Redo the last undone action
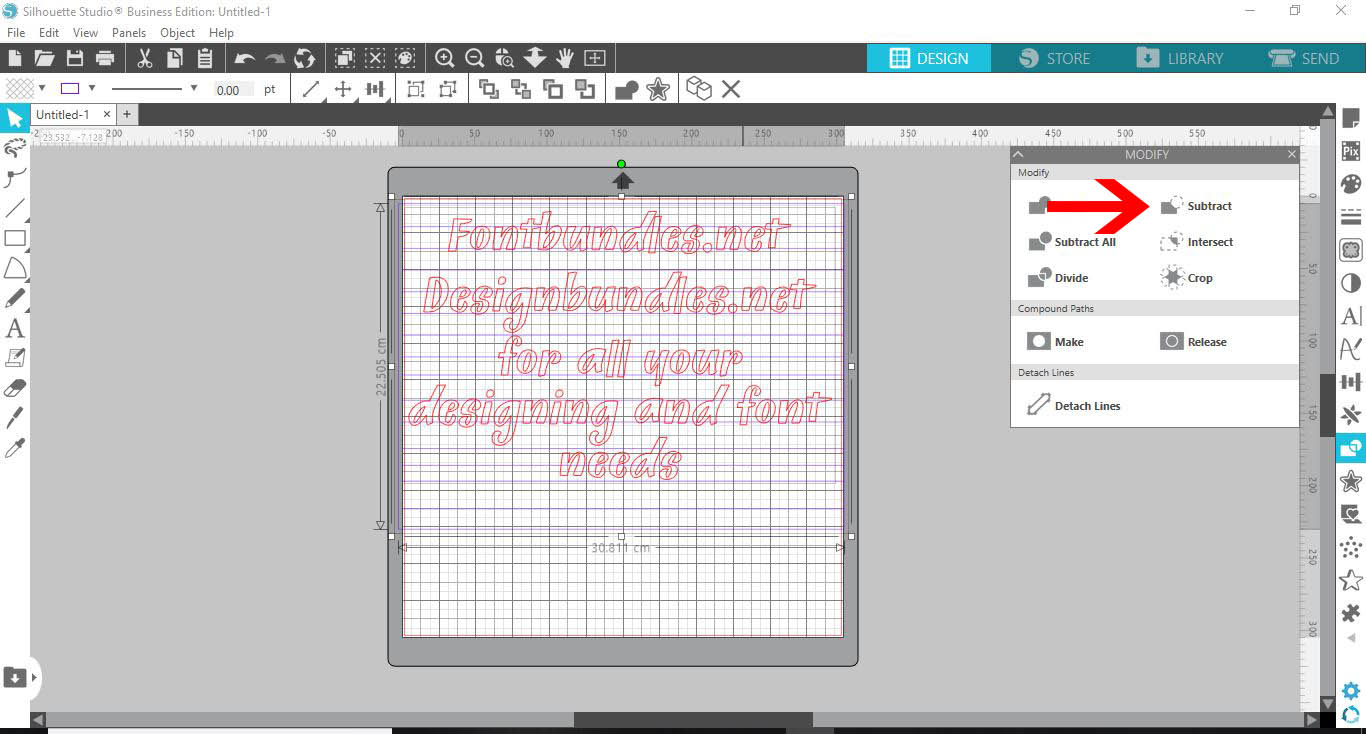The height and width of the screenshot is (734, 1366). (x=274, y=59)
